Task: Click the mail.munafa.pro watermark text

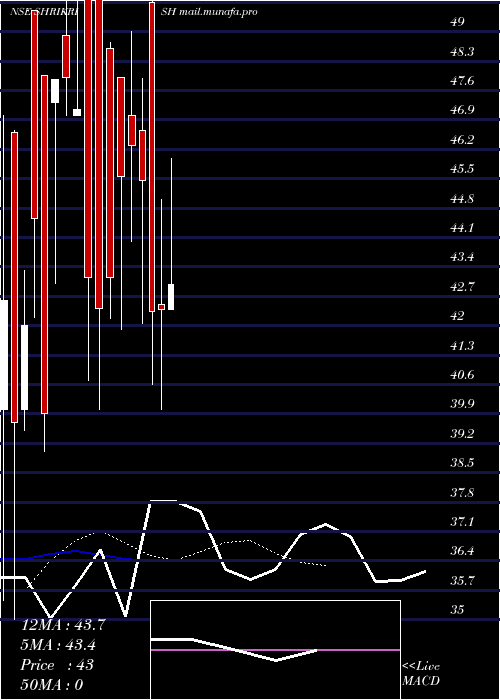Action: click(218, 12)
